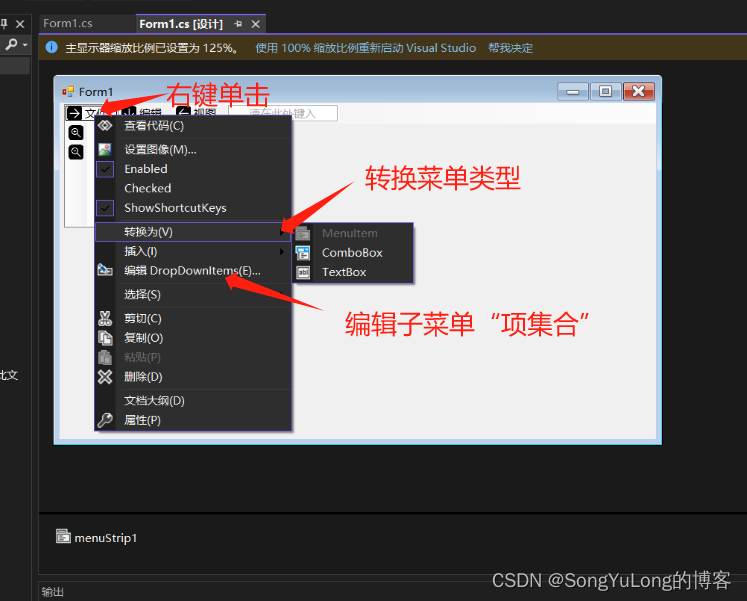This screenshot has height=601, width=747.
Task: Click the right-arrow icon on the first menu
Action: point(74,113)
